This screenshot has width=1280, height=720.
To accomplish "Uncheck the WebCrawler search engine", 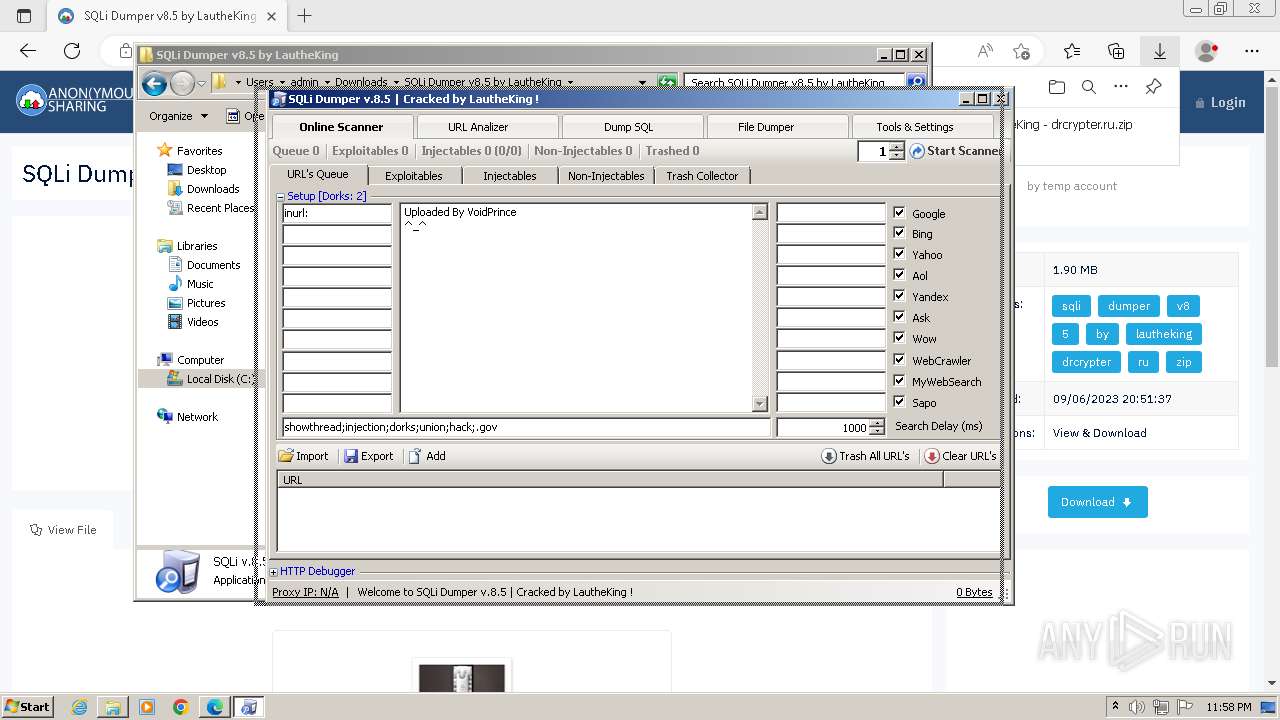I will point(899,360).
